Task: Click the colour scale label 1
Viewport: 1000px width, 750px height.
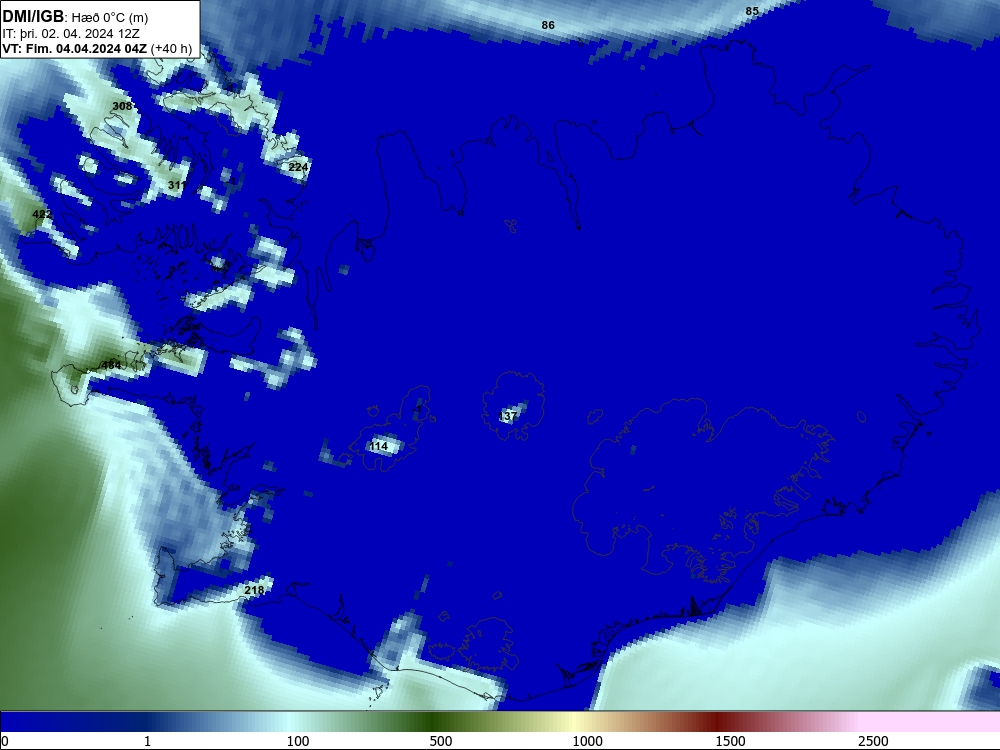Action: tap(147, 741)
